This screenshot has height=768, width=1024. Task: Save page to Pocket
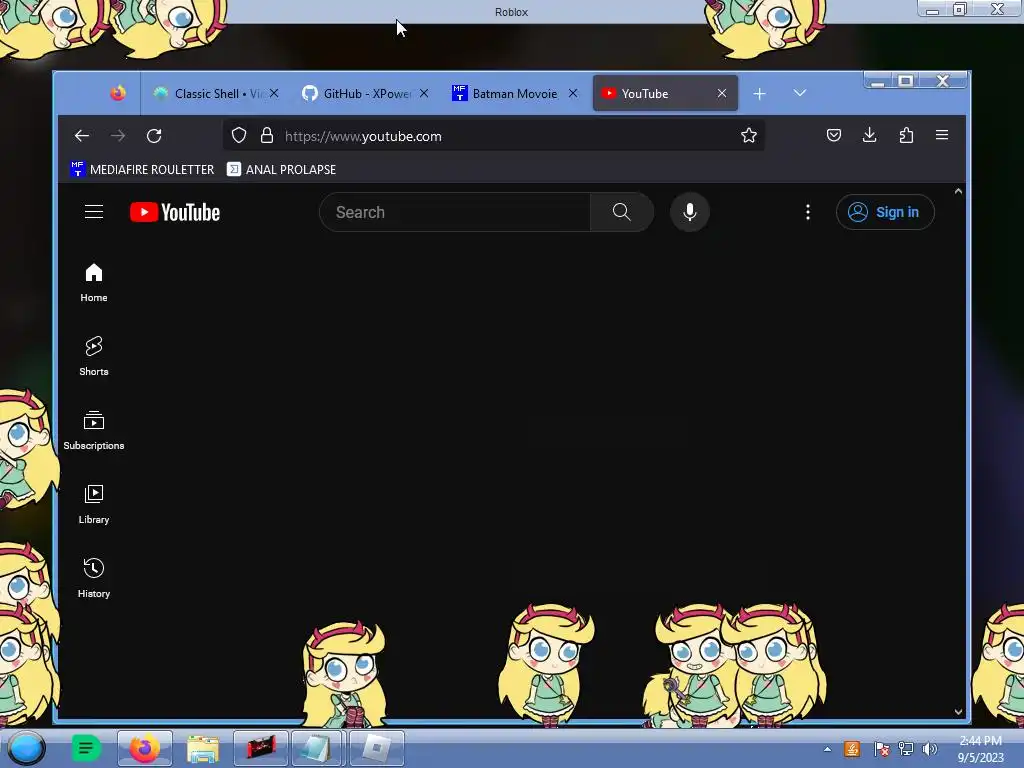(x=833, y=135)
